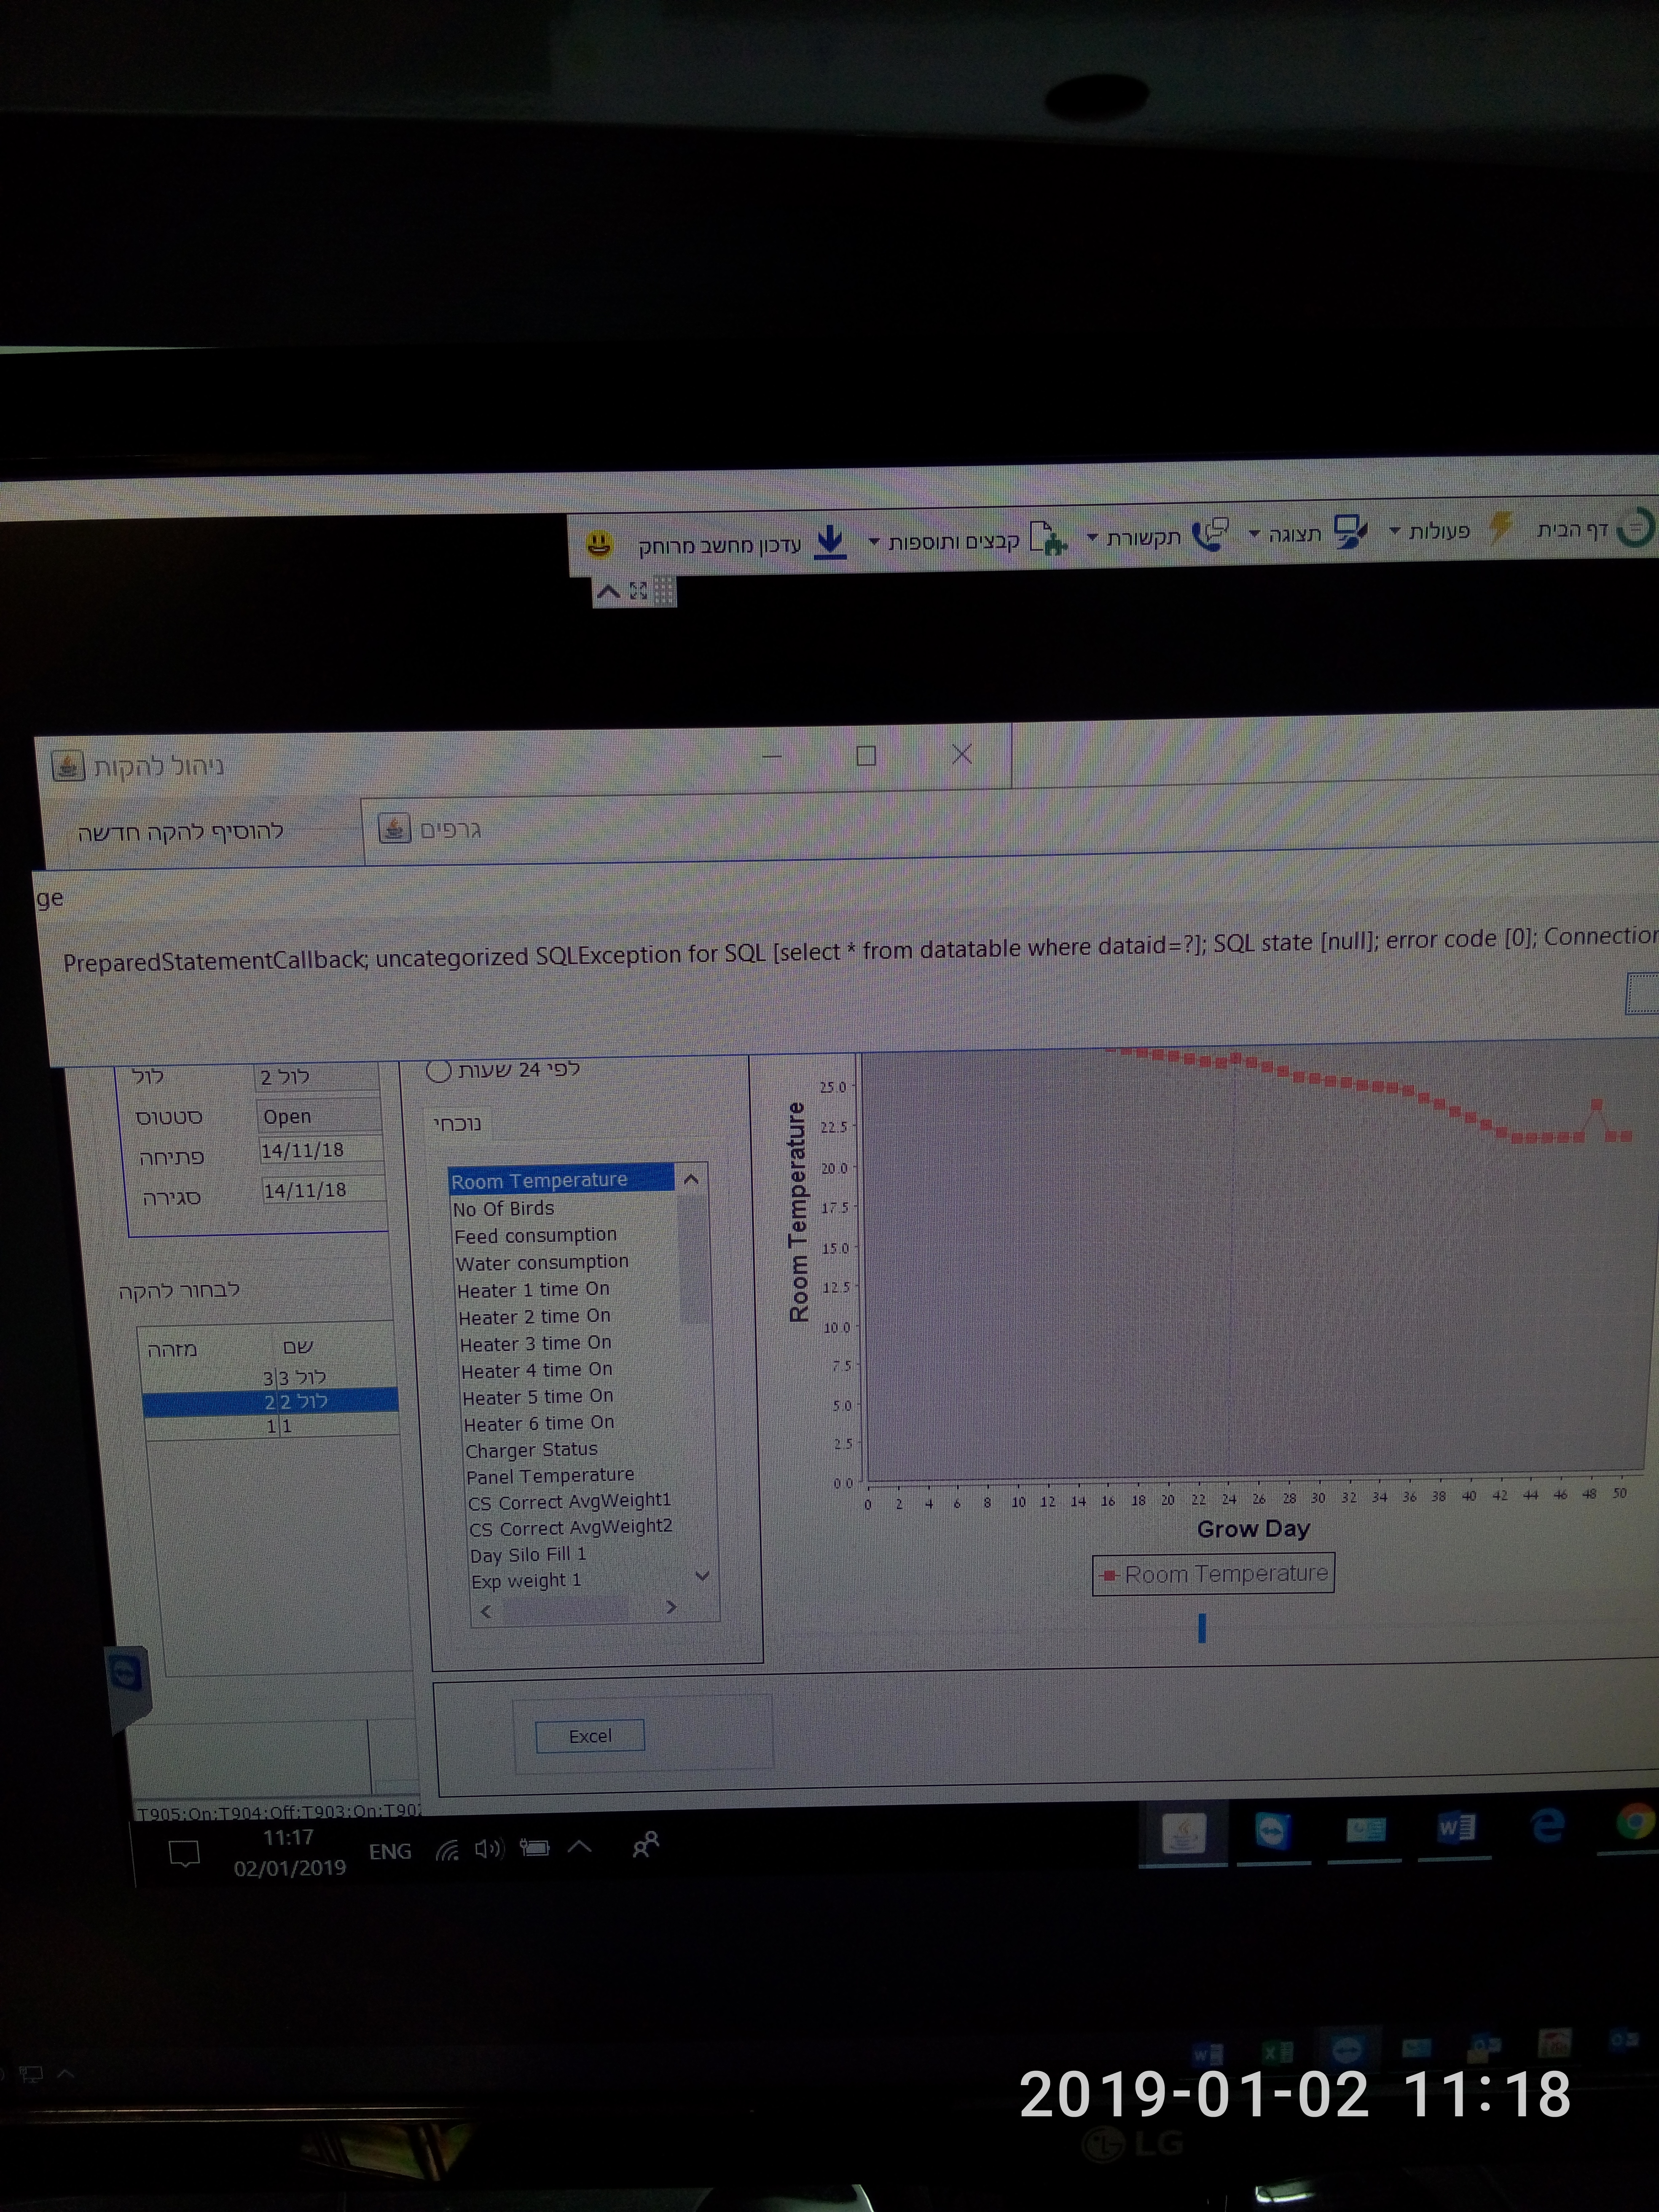The image size is (1659, 2212).
Task: Click the lightning bolt icon in TeamViewer toolbar
Action: [1500, 528]
